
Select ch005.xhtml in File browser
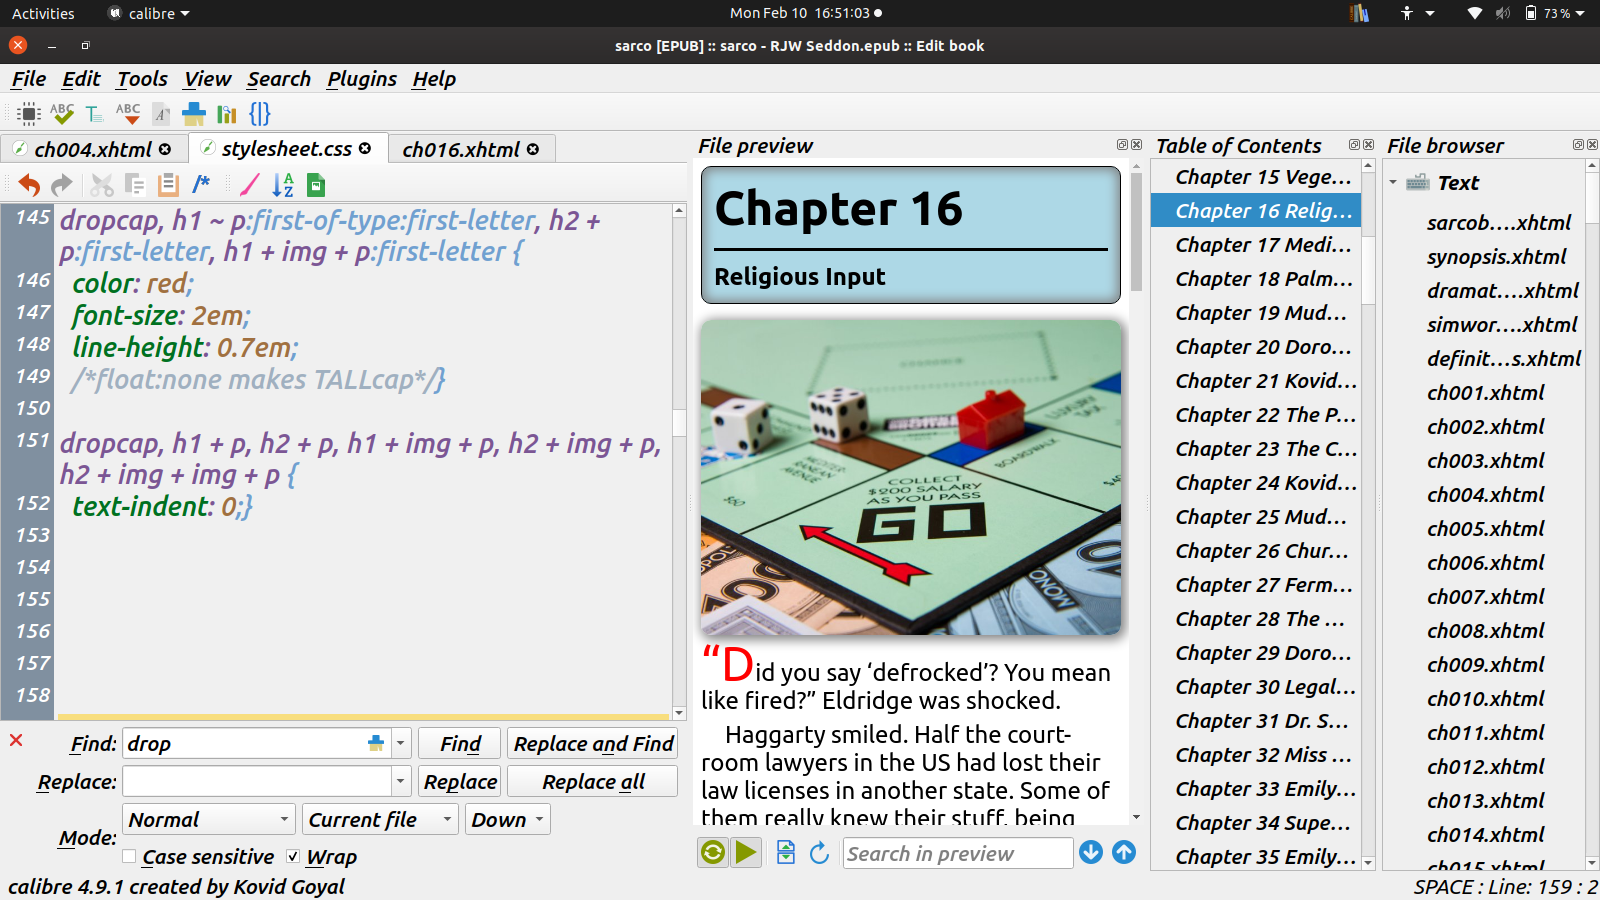(1485, 529)
